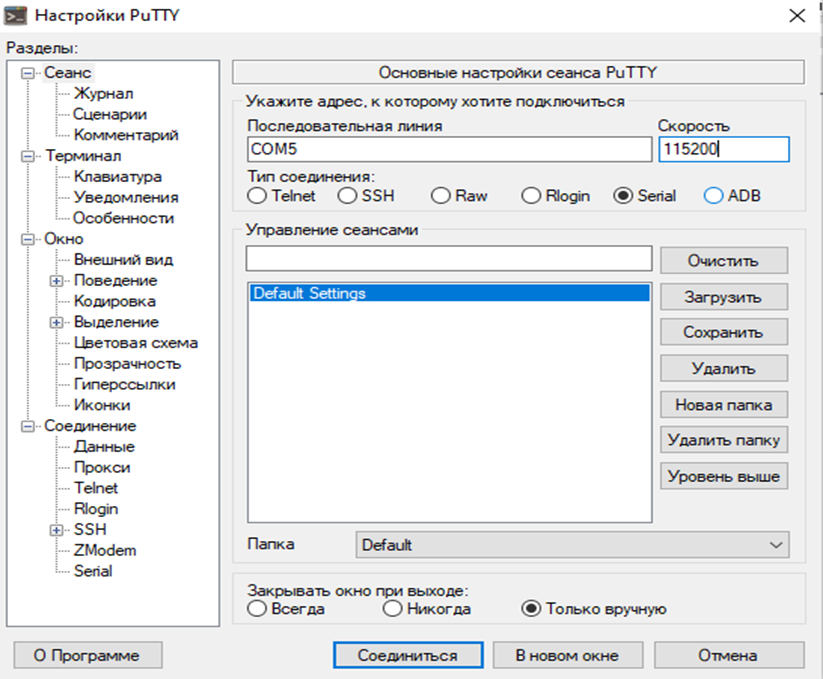
Task: Collapse the Терминал tree node
Action: tap(27, 156)
